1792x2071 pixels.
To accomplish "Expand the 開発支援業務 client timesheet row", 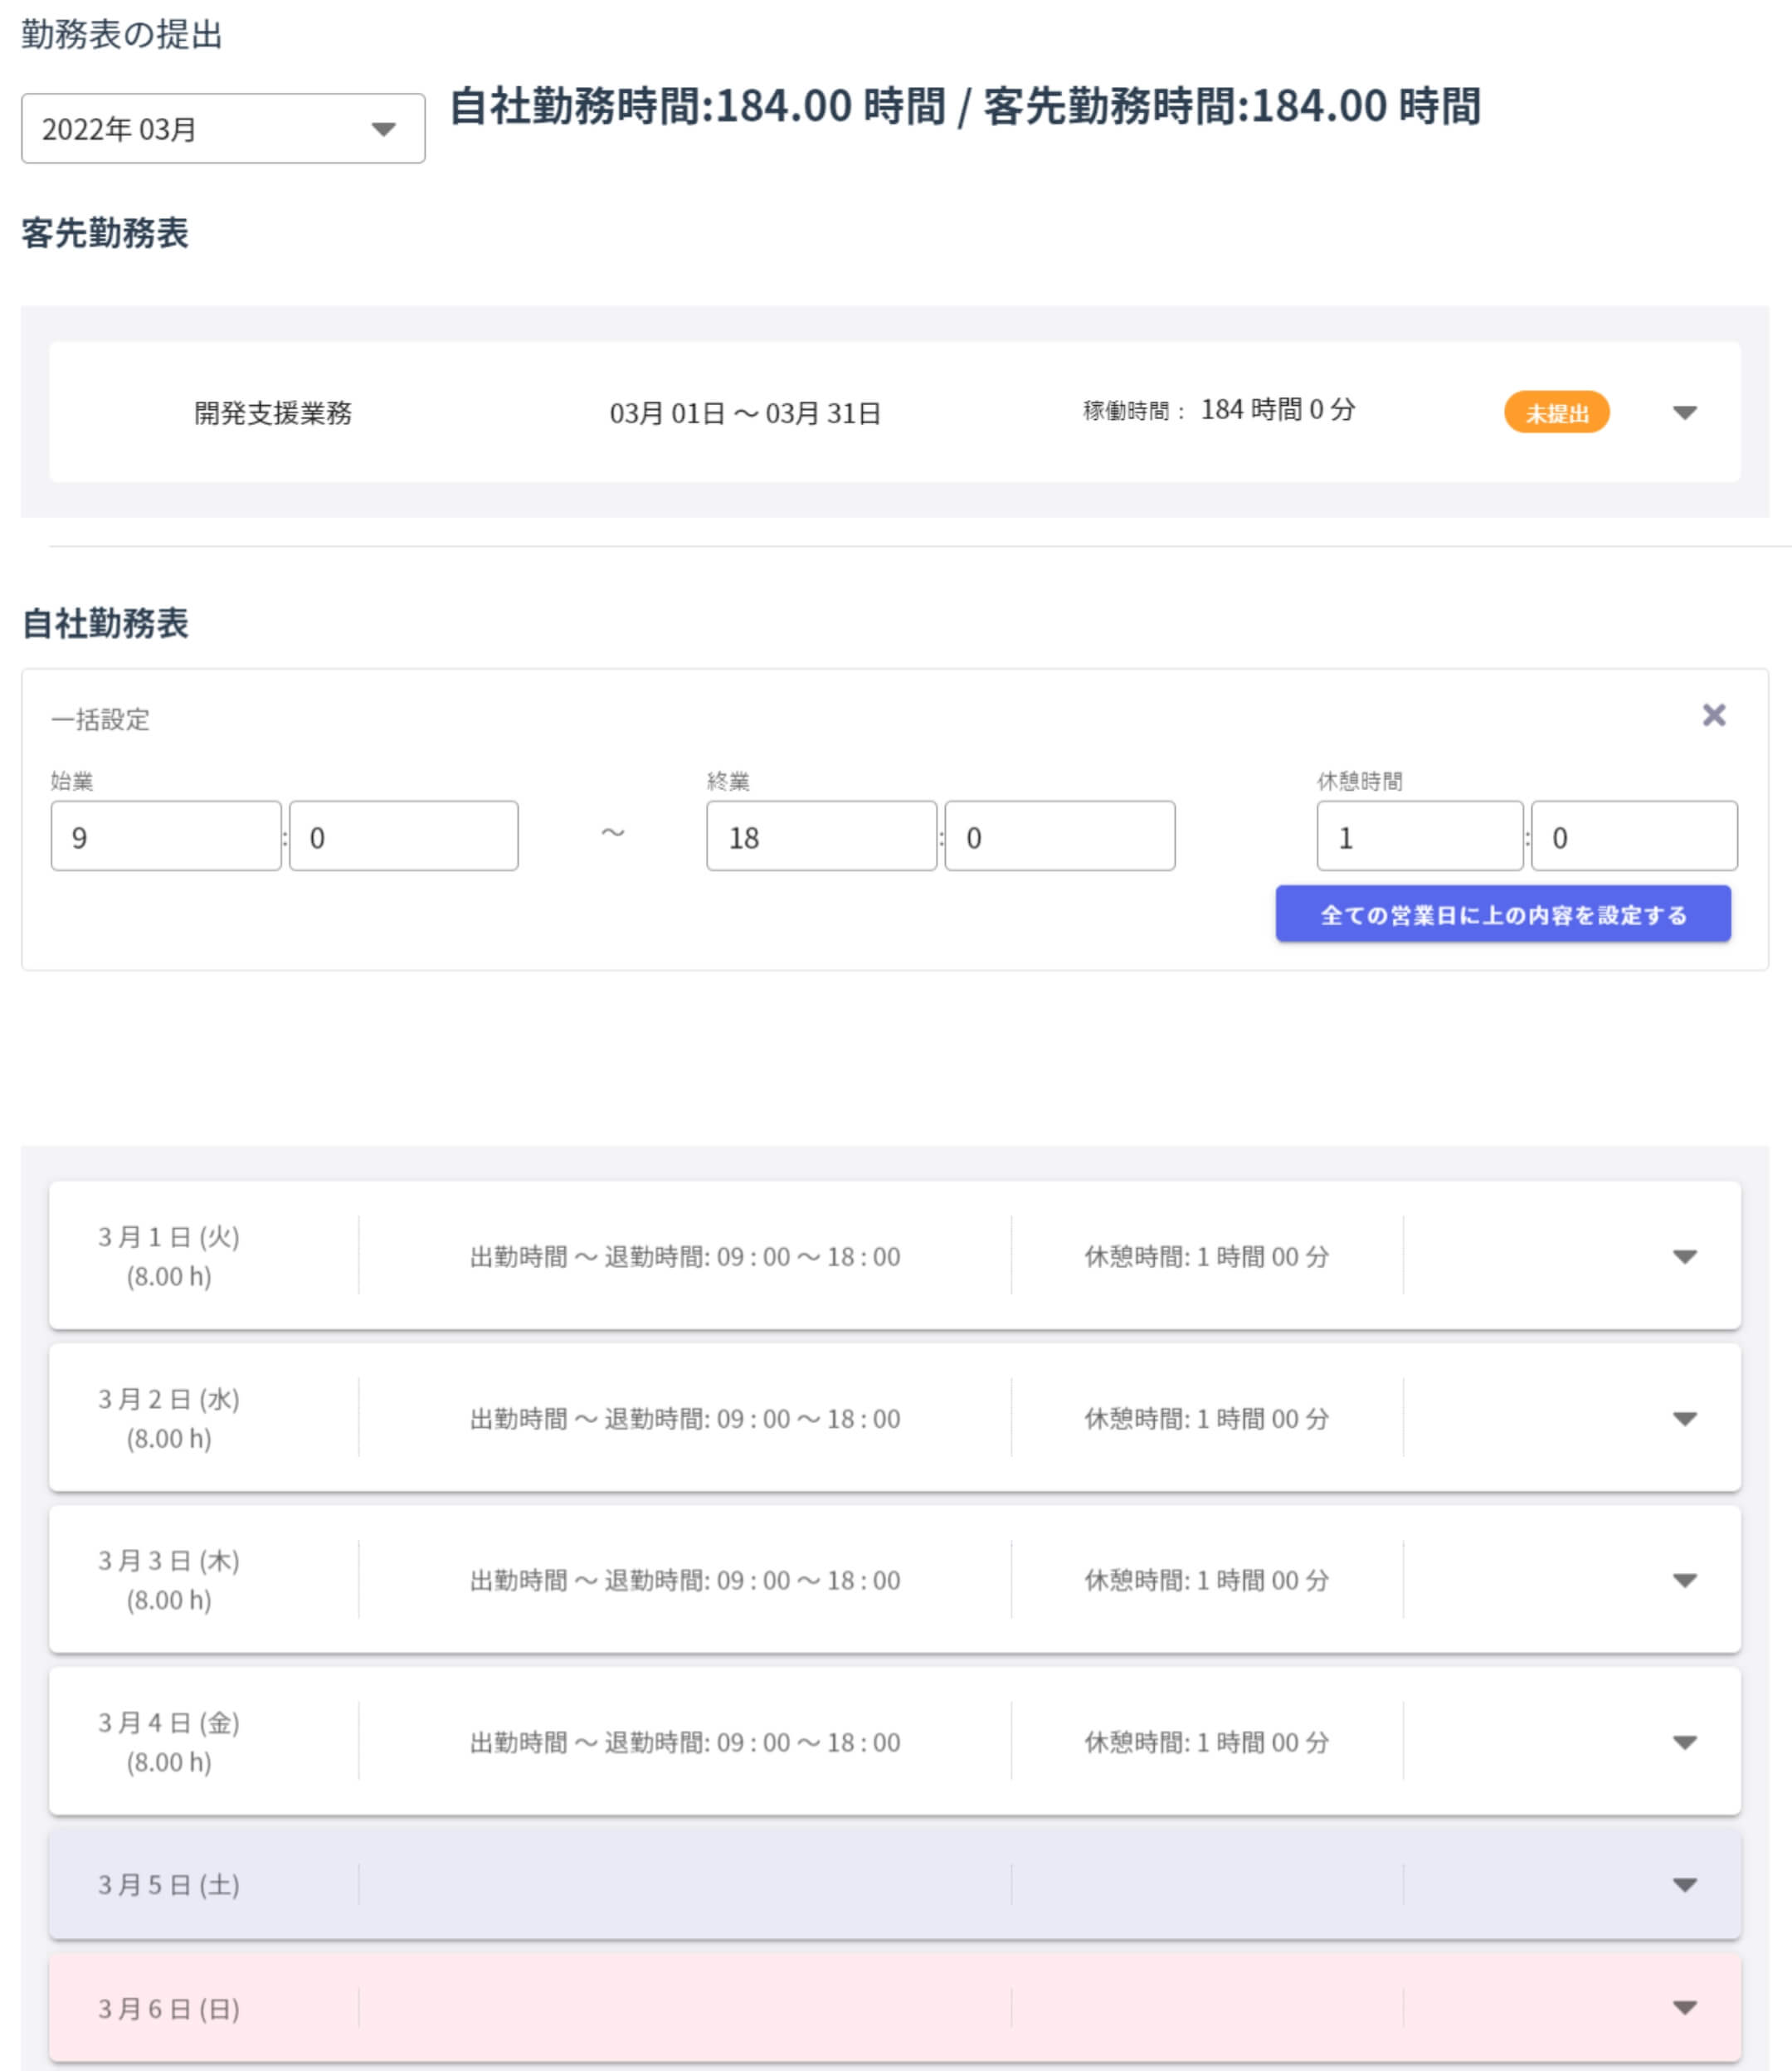I will tap(1684, 413).
